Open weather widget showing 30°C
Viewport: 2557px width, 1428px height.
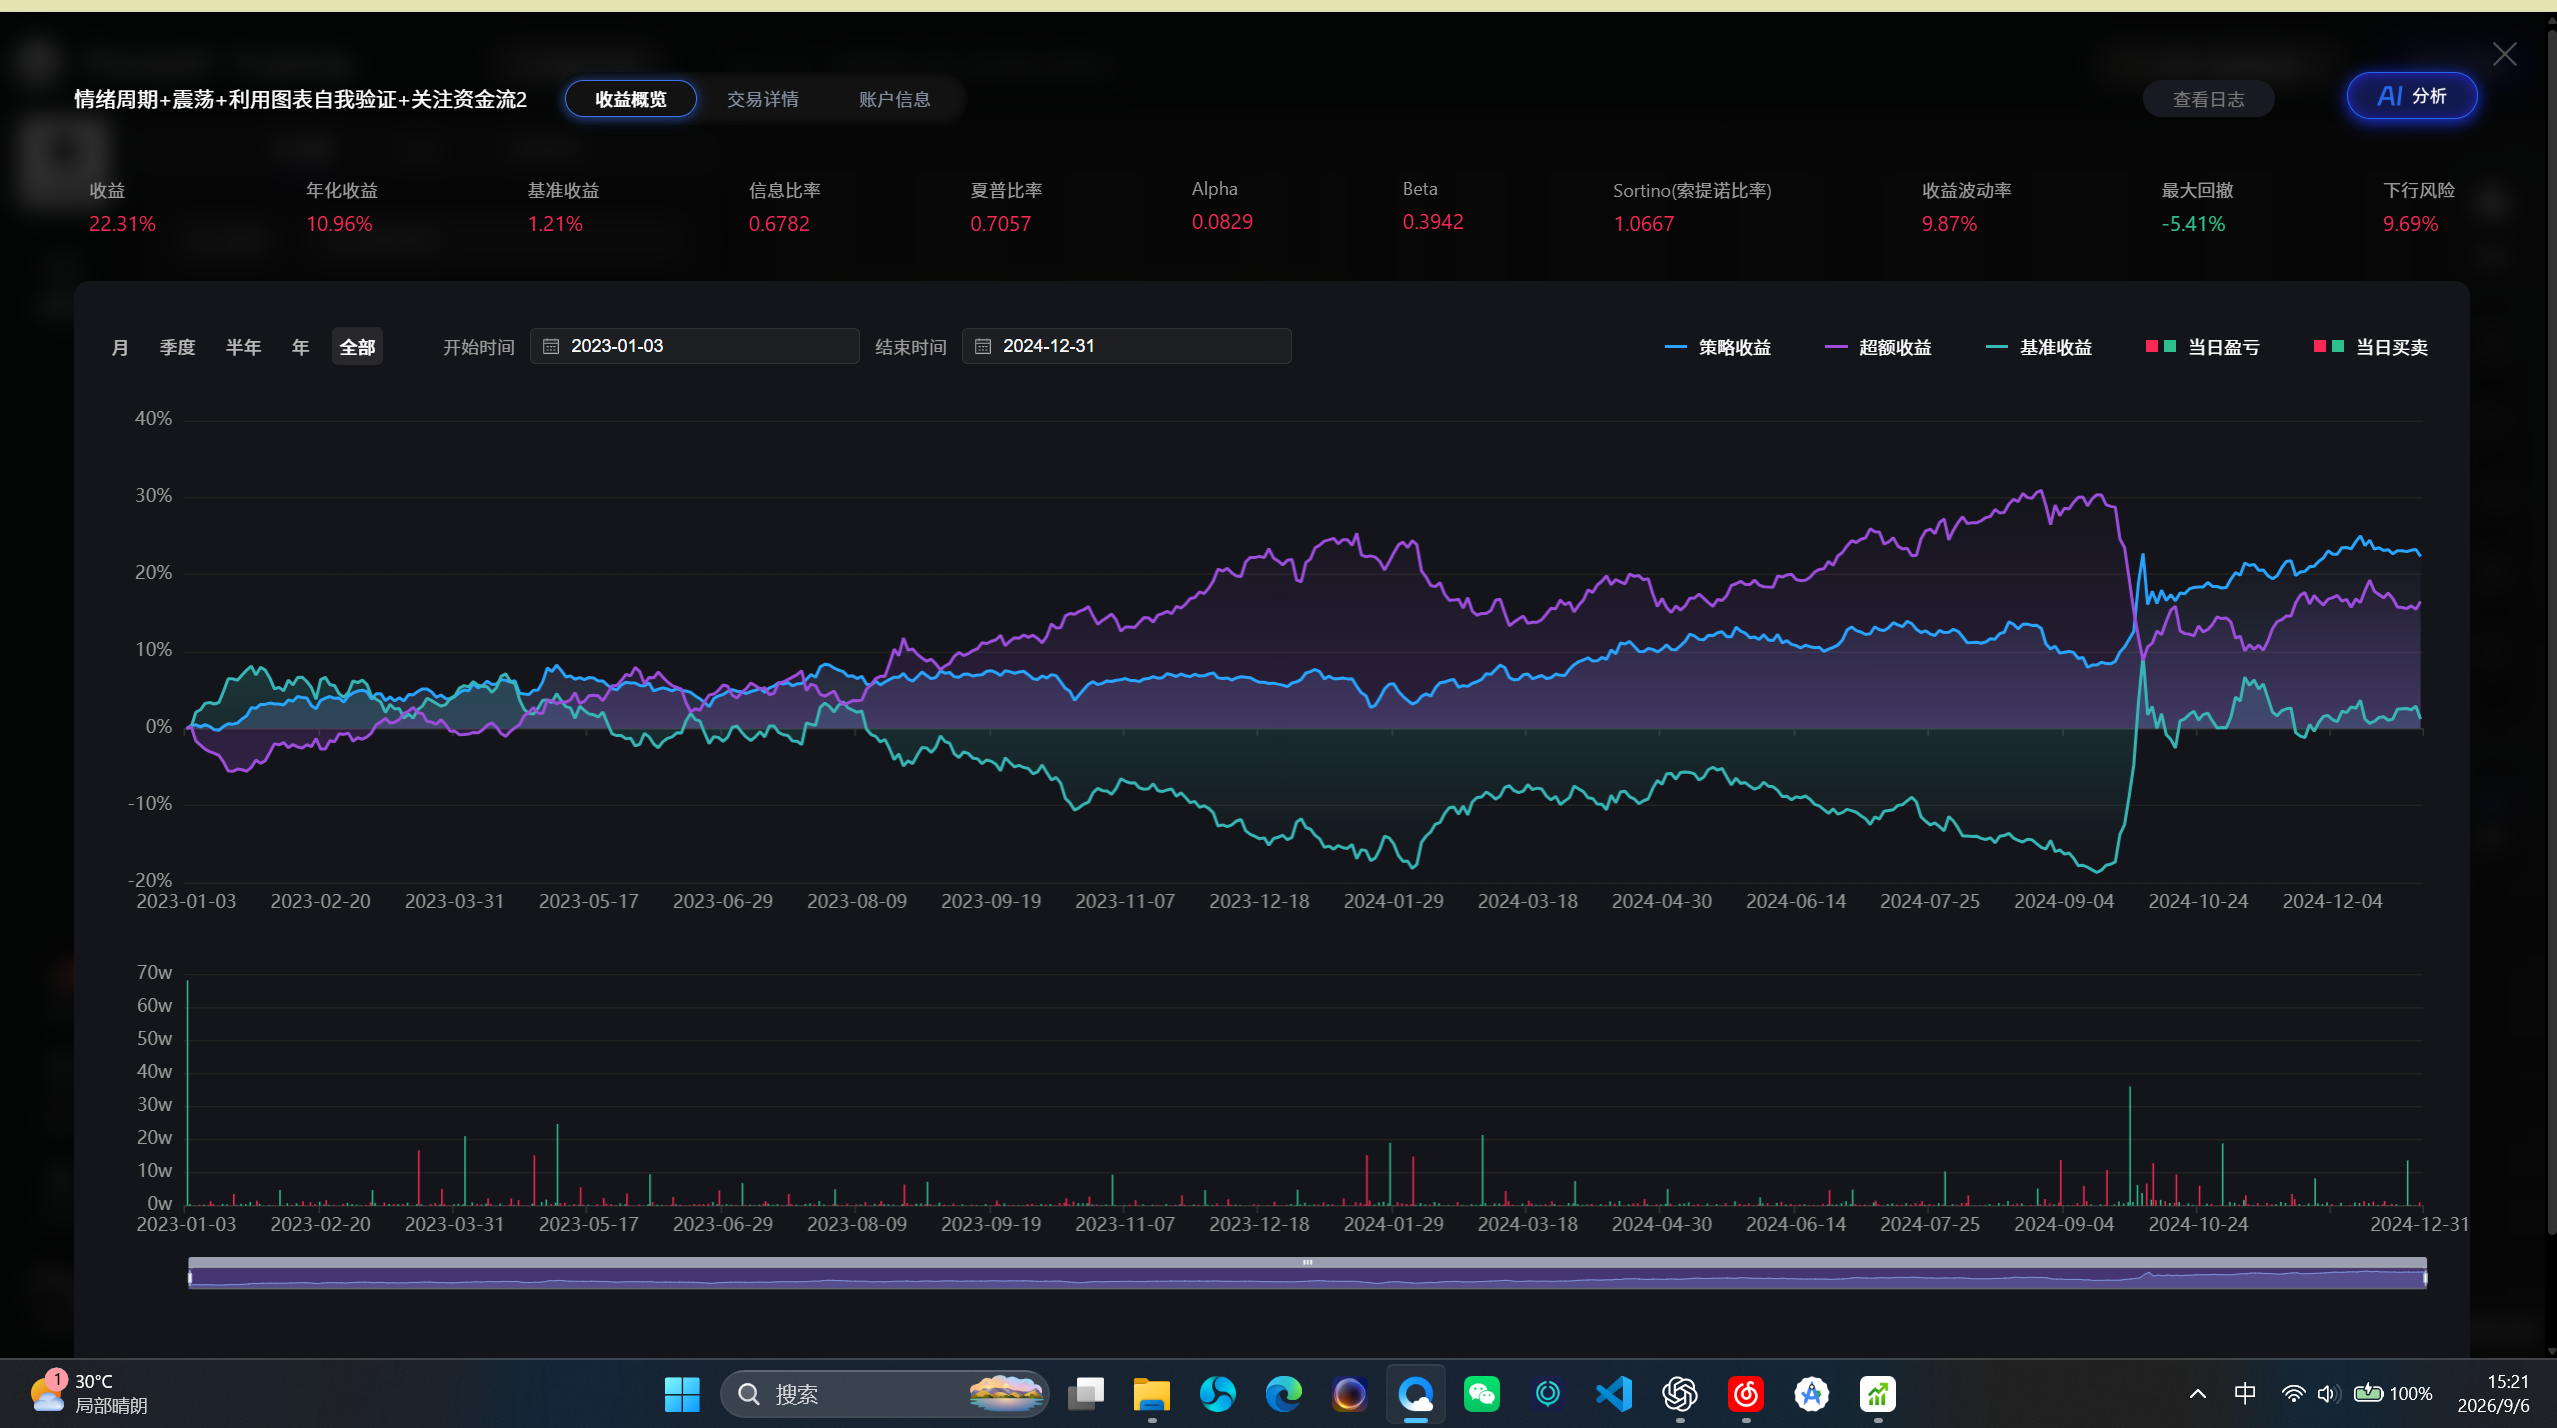pyautogui.click(x=88, y=1393)
